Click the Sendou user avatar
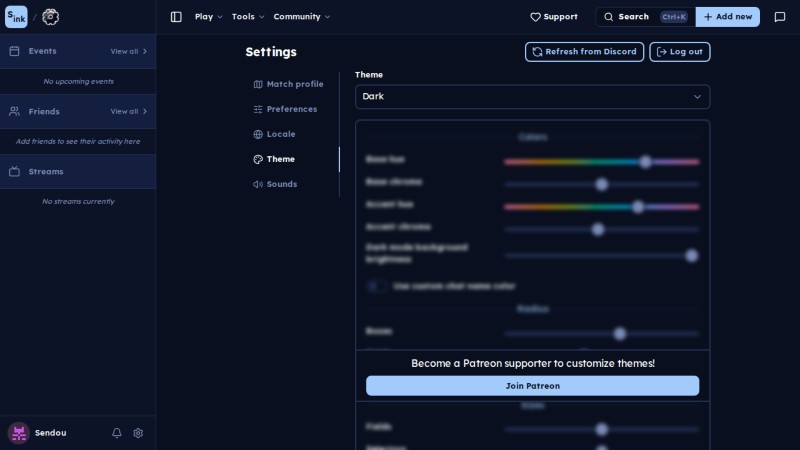 coord(19,433)
